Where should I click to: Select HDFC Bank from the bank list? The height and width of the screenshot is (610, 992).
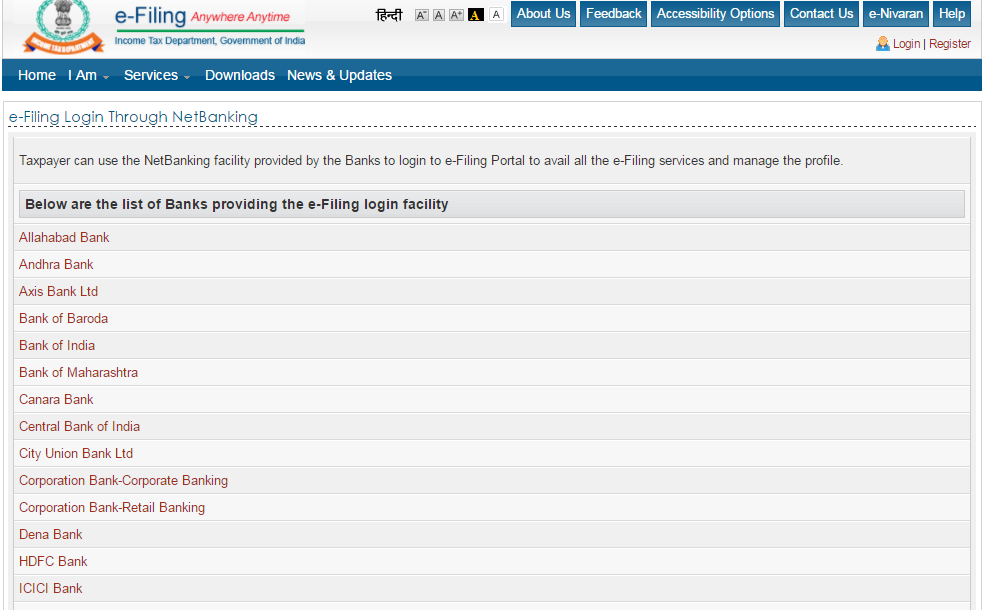(53, 561)
